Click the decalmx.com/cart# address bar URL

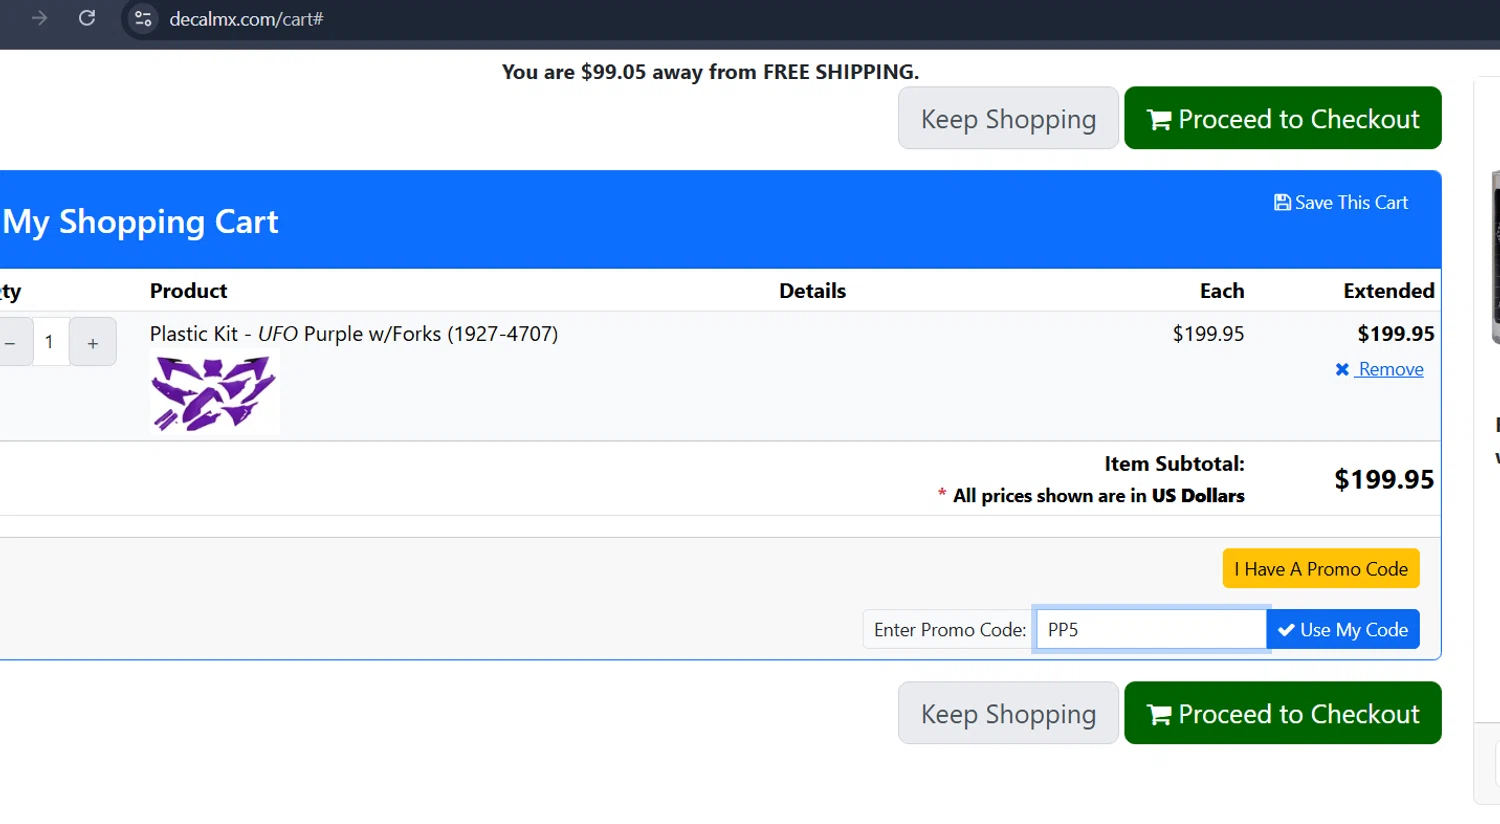click(246, 19)
